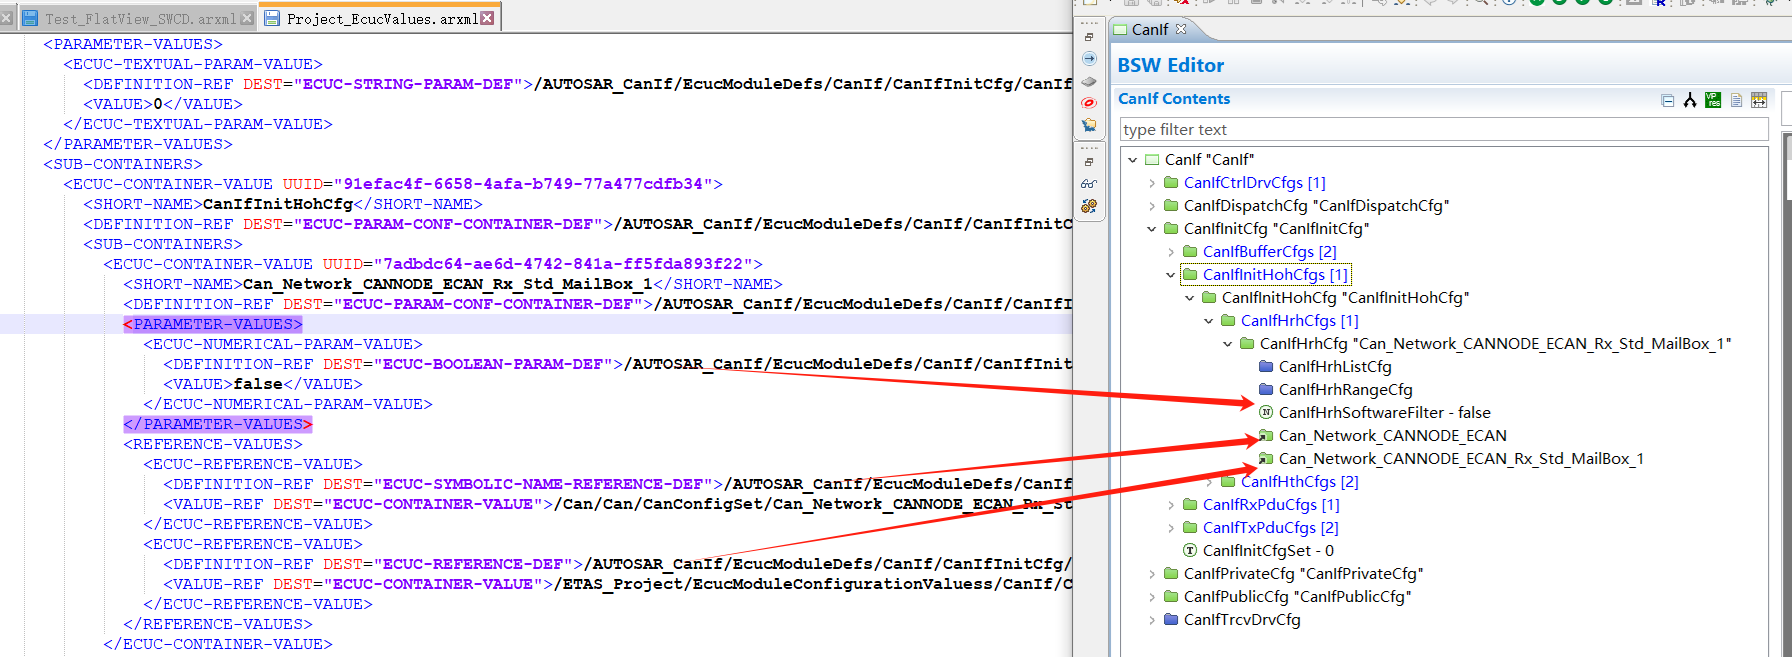Viewport: 1792px width, 657px height.
Task: Collapse the CanIfHrhCfg Rx_Std_MailBox_1 node
Action: pyautogui.click(x=1228, y=343)
